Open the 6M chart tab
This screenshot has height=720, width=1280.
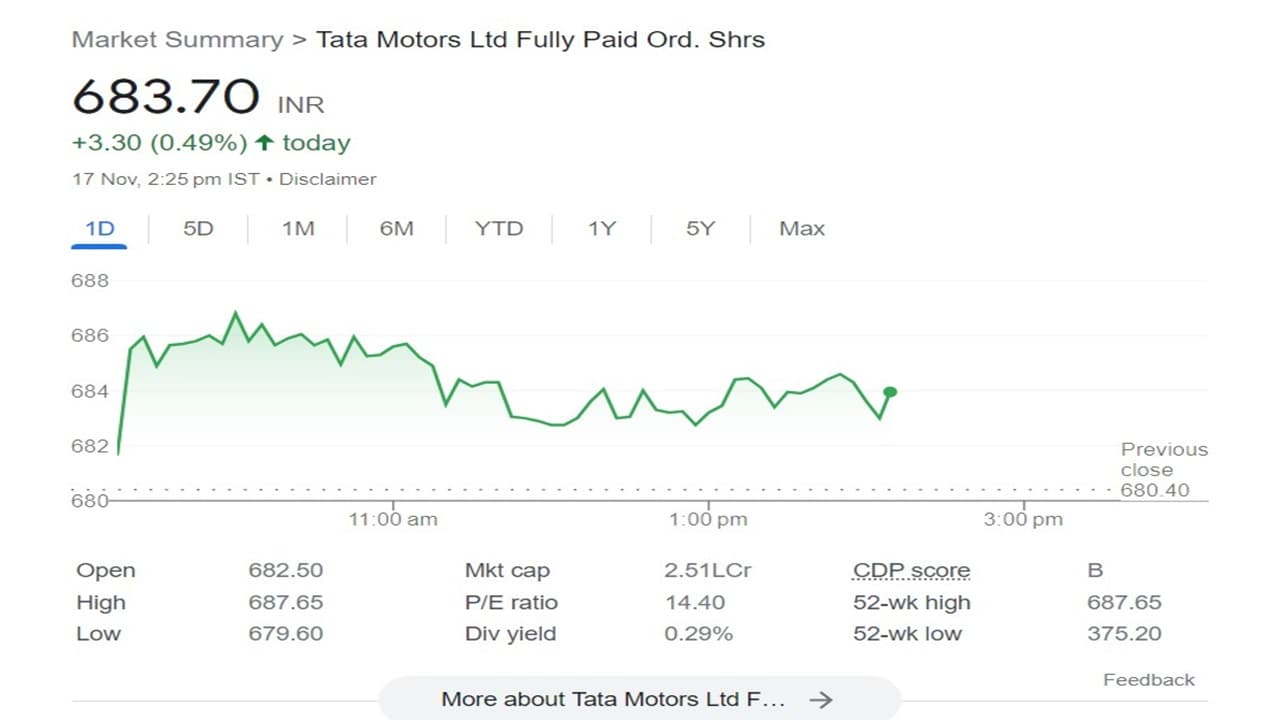pyautogui.click(x=396, y=229)
